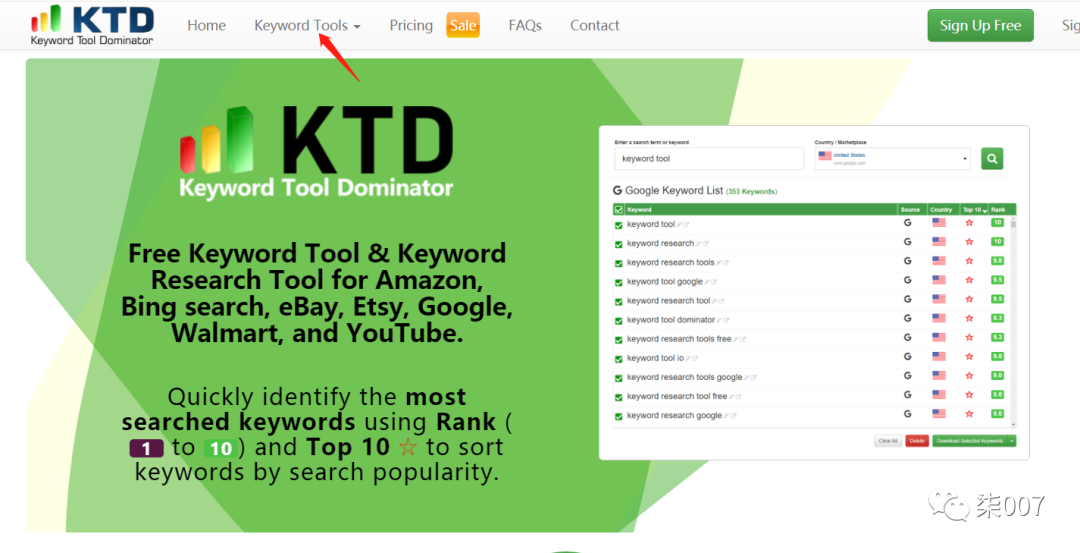Click the '353 Keywords' count text
Viewport: 1080px width, 553px height.
click(x=751, y=191)
